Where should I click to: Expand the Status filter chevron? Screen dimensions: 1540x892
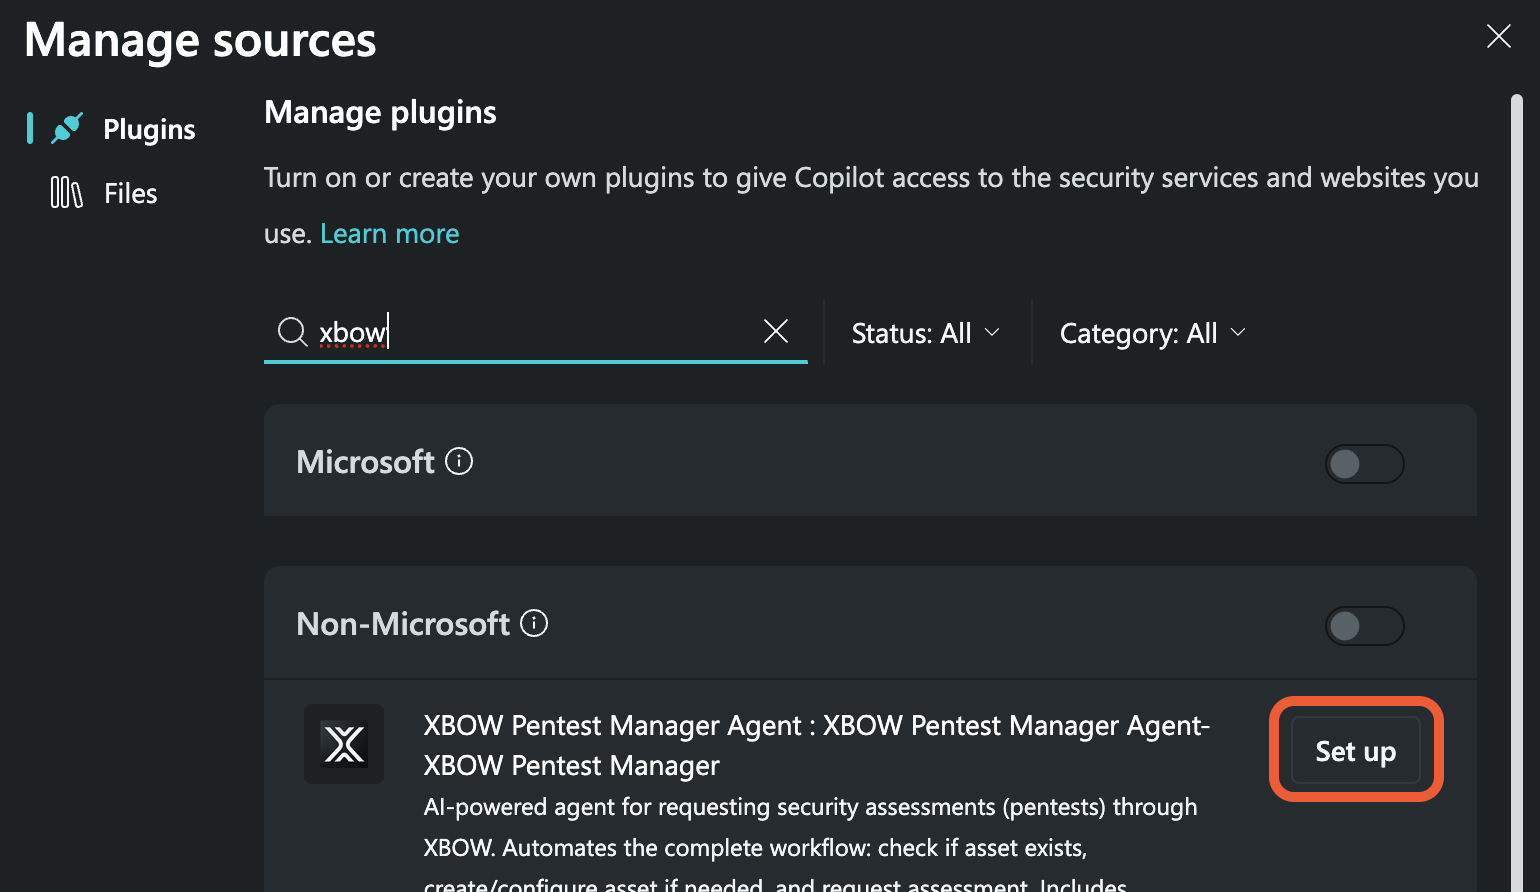pyautogui.click(x=993, y=332)
